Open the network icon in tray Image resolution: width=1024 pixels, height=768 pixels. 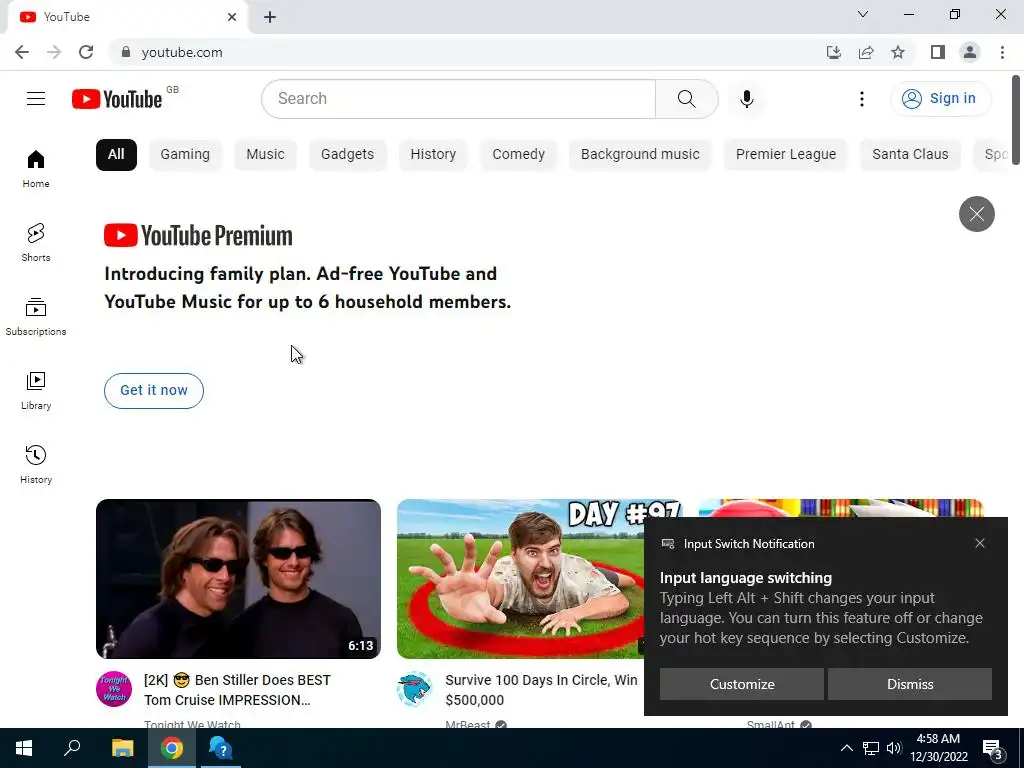pos(871,748)
